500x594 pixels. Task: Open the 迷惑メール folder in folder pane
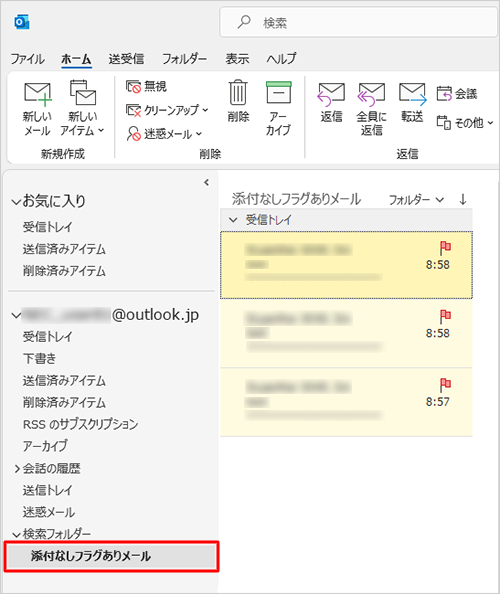click(49, 512)
